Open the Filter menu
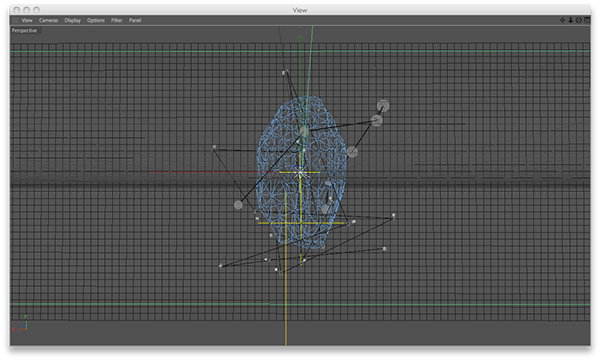This screenshot has width=600, height=360. point(117,20)
